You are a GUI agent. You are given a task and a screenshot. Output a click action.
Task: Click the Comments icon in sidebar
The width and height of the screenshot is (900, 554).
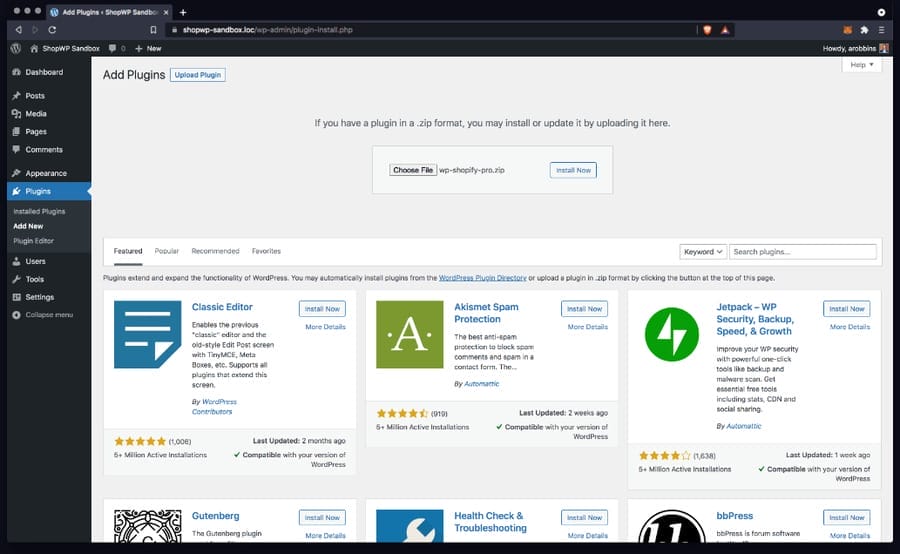point(16,149)
